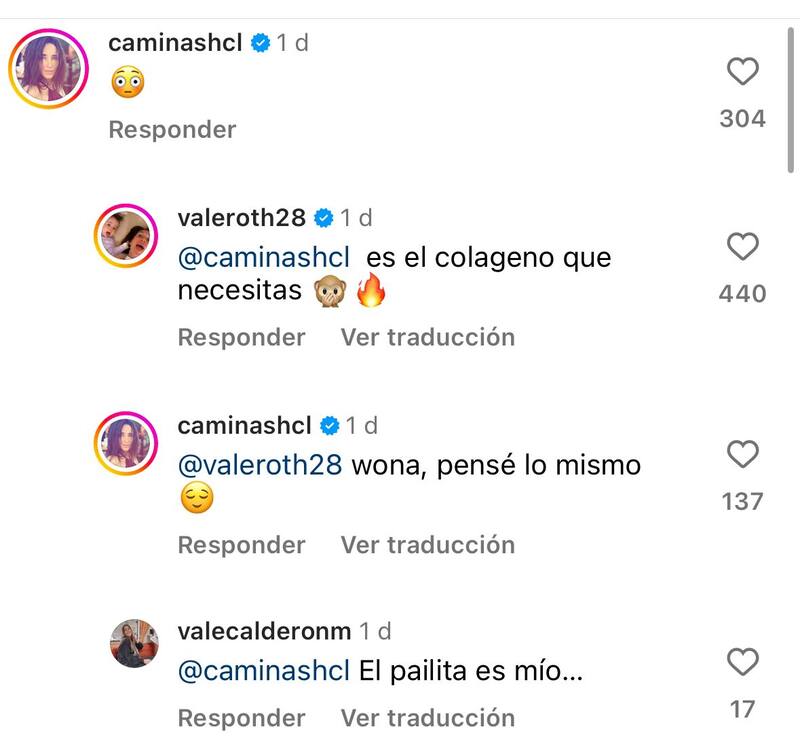Like caminashcl's "pensé lo mismo" reply
The image size is (800, 744).
click(x=742, y=455)
